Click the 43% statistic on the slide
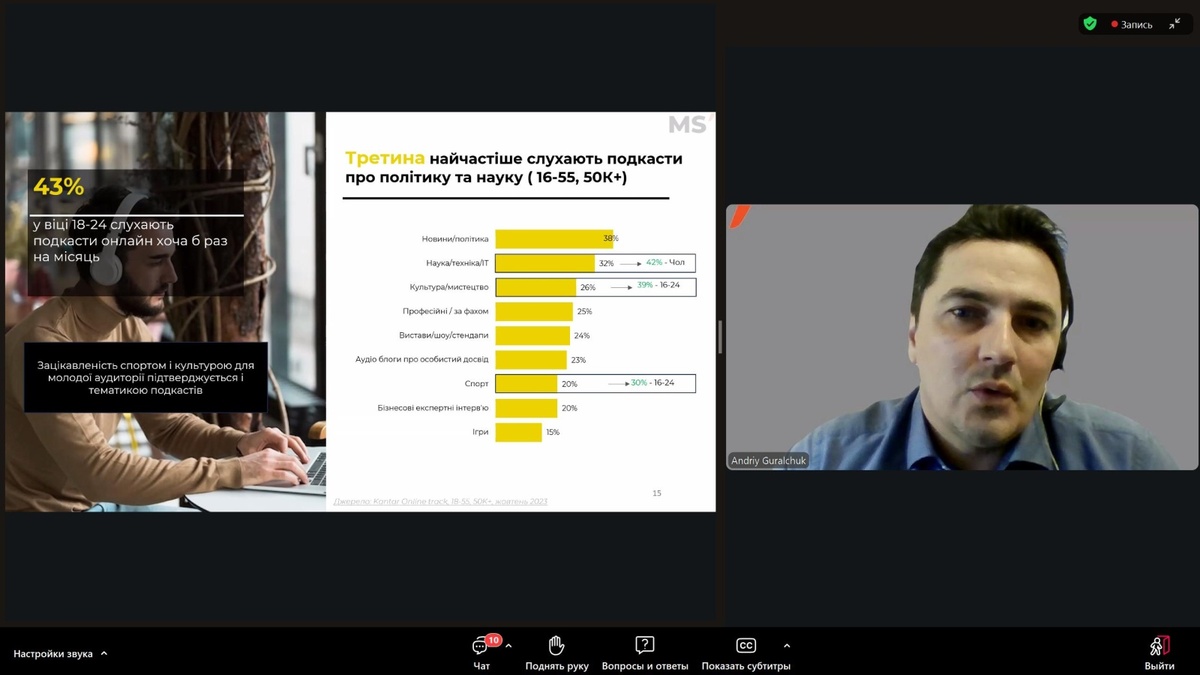 [x=59, y=187]
